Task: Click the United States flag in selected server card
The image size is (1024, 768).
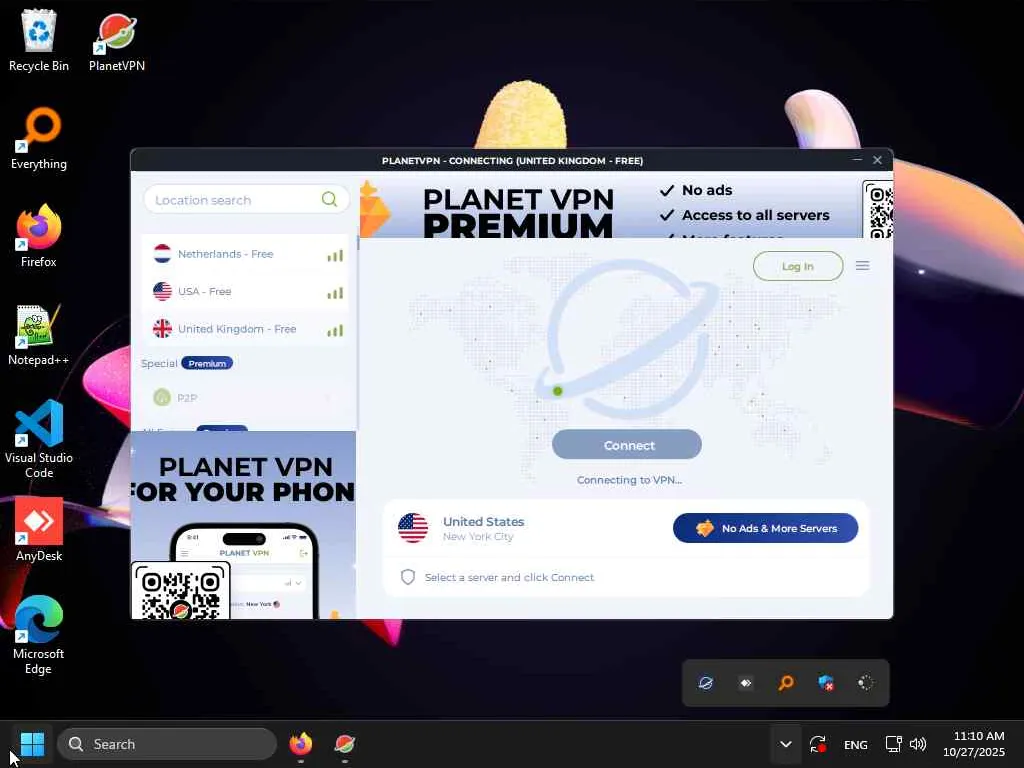Action: click(x=413, y=528)
